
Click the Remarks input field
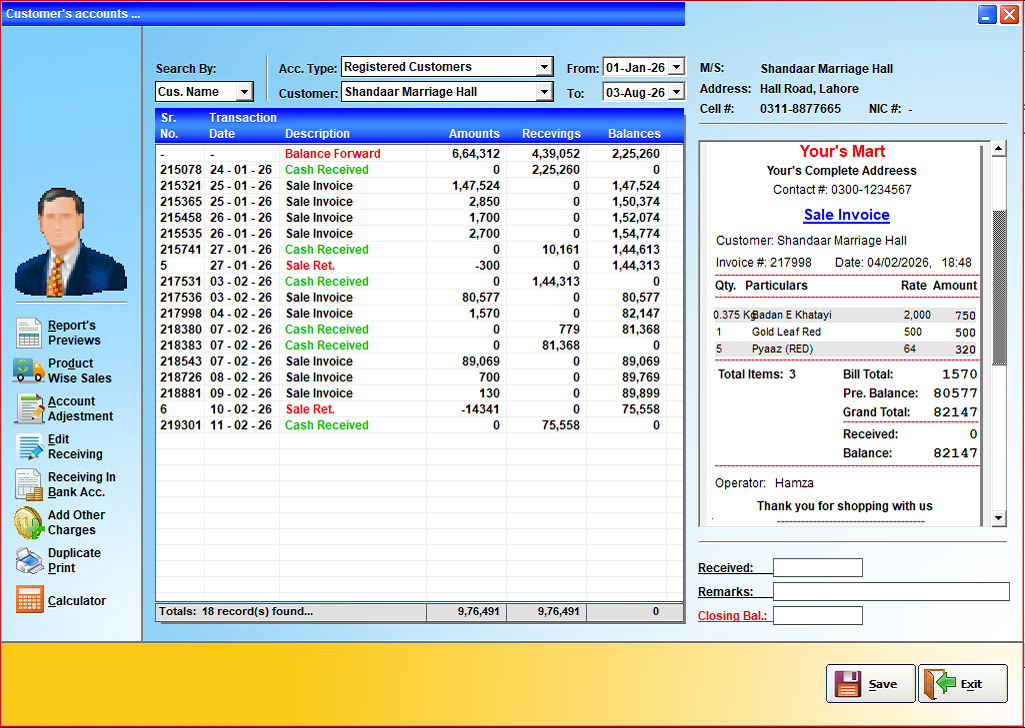click(x=891, y=591)
